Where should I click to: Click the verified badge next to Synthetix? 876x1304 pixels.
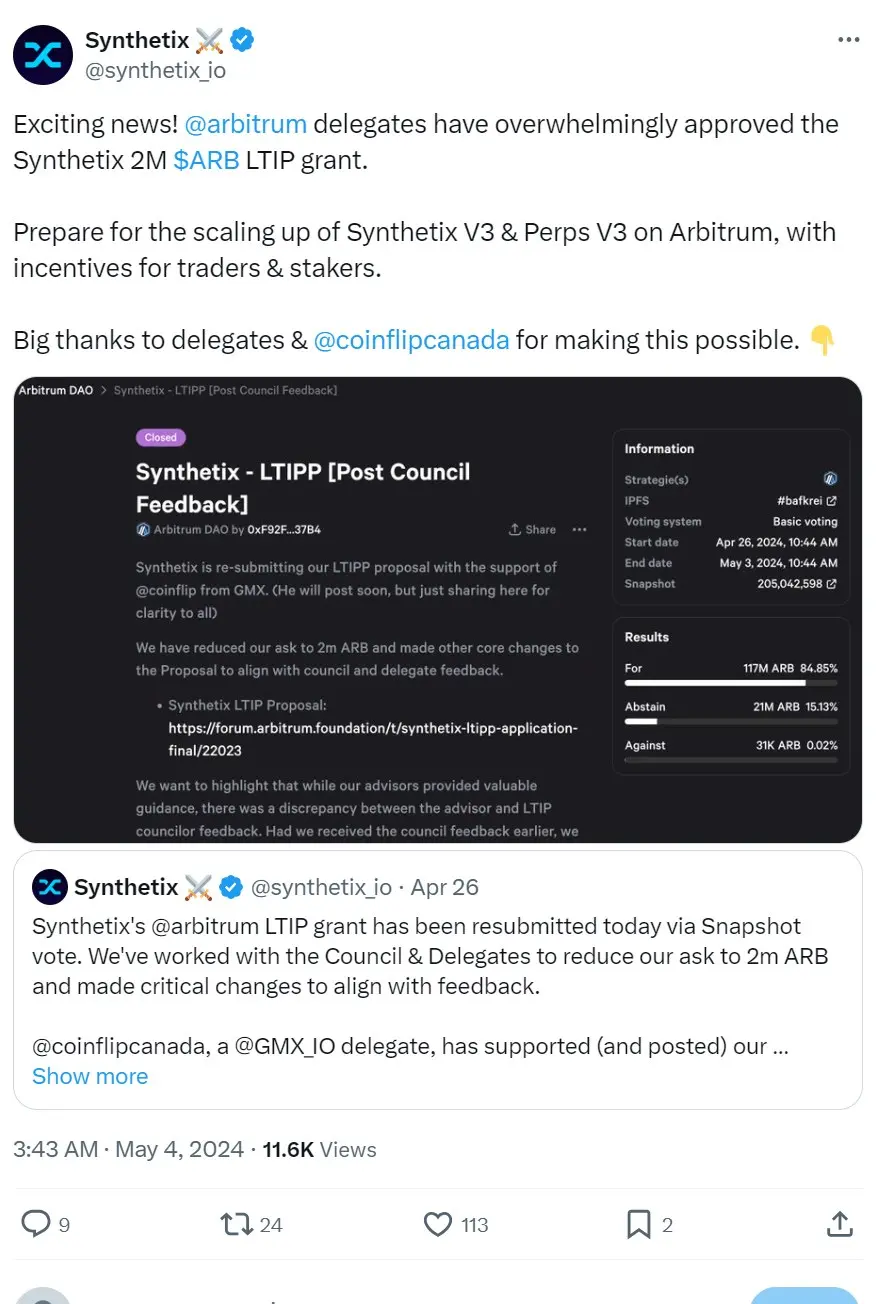coord(239,38)
